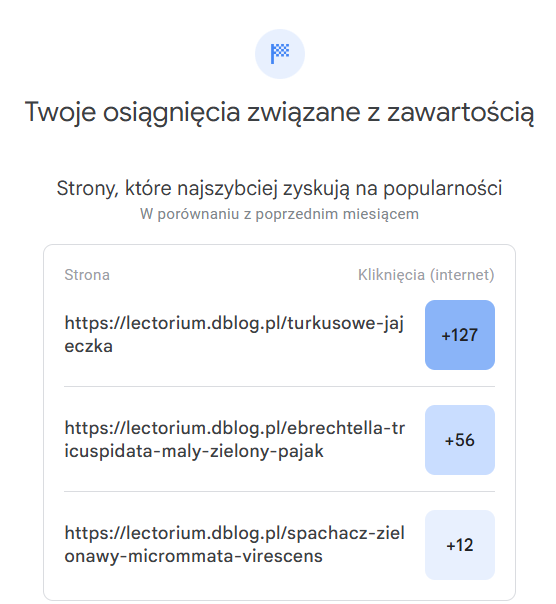The height and width of the screenshot is (604, 556).
Task: Click the Twoje osiągnięcia związane z zawartością heading
Action: point(279,112)
